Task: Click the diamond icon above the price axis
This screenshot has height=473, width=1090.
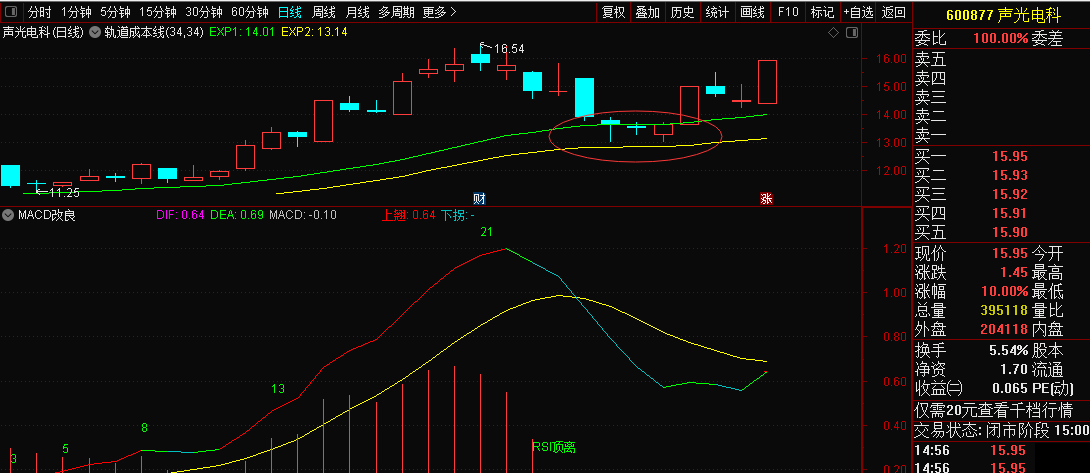Action: coord(833,32)
